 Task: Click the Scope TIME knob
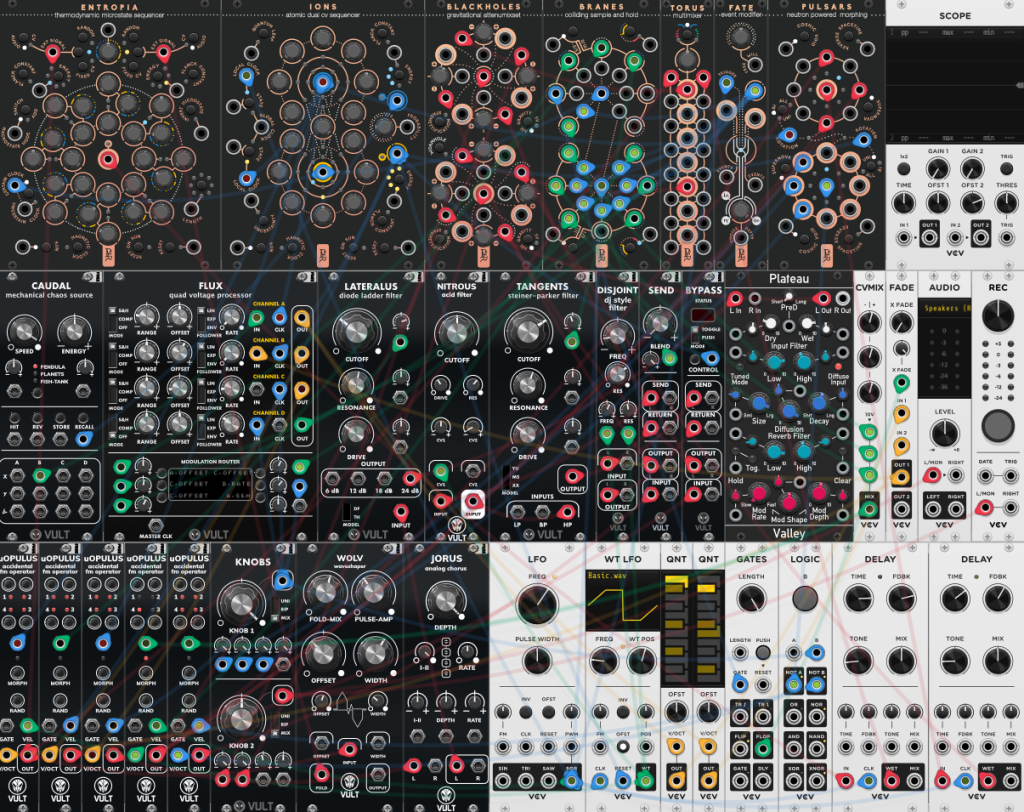point(904,203)
